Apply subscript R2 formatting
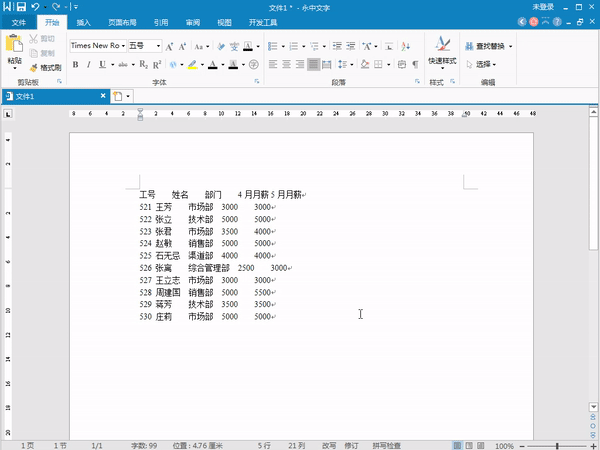 pyautogui.click(x=143, y=64)
